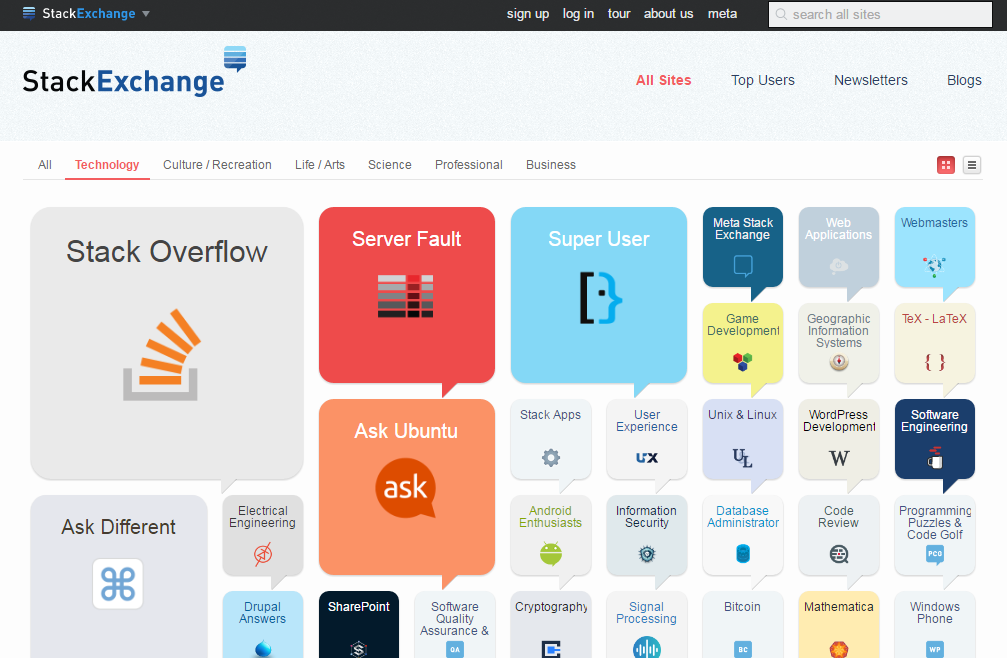Open the Top Users page
This screenshot has width=1007, height=658.
pyautogui.click(x=762, y=80)
